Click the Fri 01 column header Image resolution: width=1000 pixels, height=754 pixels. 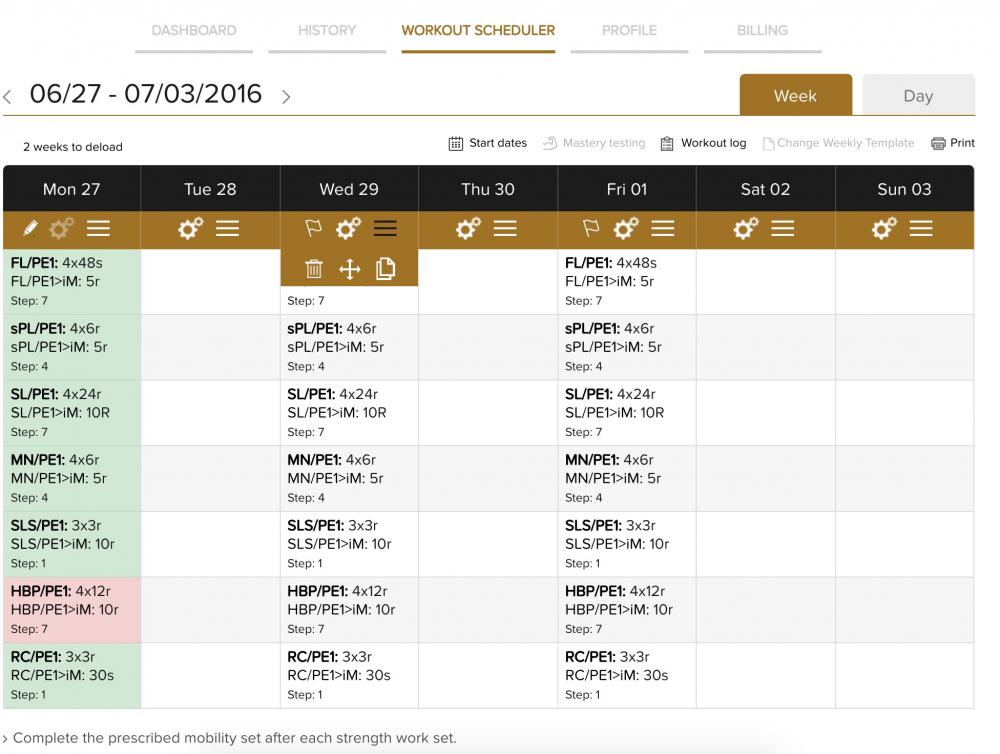pyautogui.click(x=627, y=189)
